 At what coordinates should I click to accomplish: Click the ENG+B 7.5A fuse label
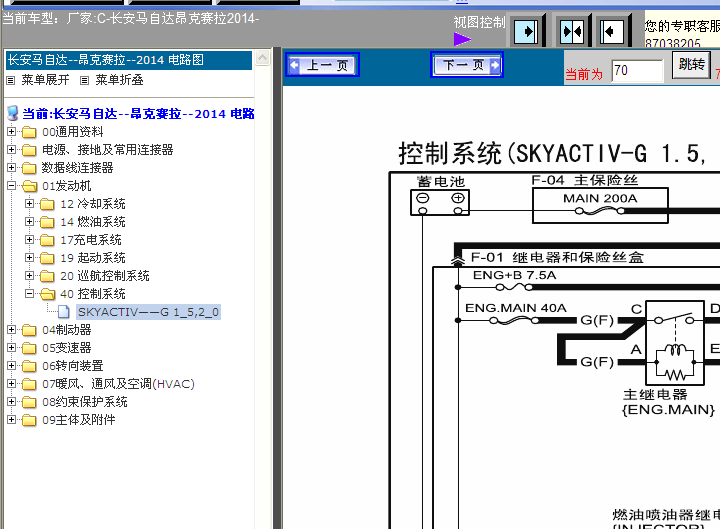point(515,275)
